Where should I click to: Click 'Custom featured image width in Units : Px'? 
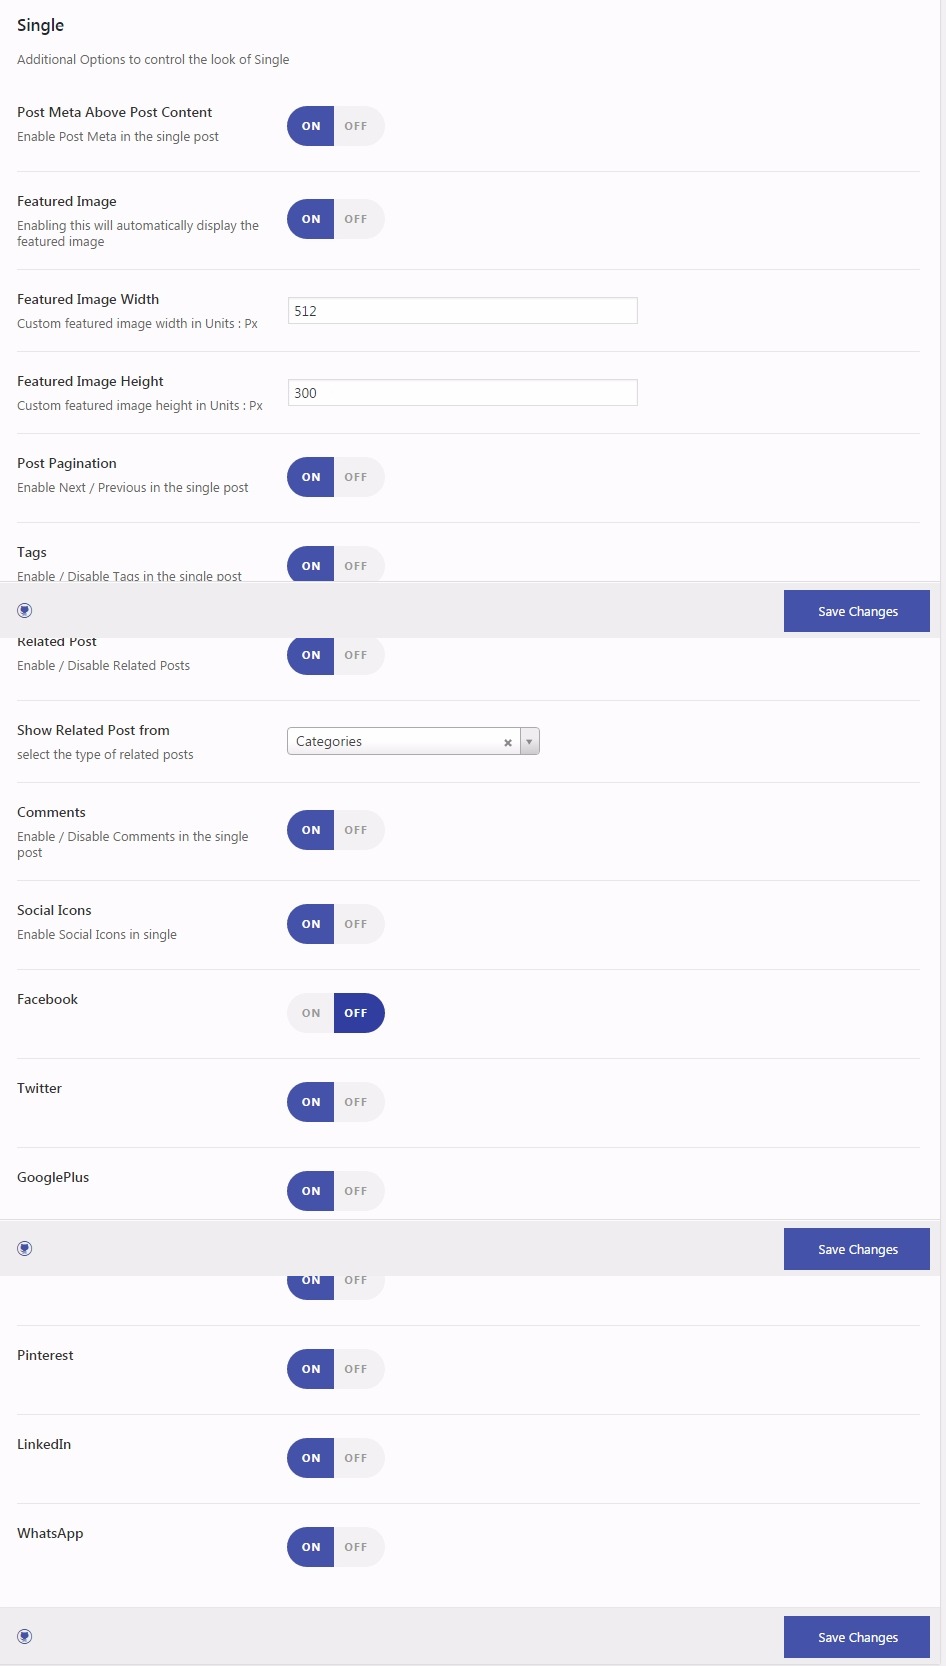click(137, 323)
